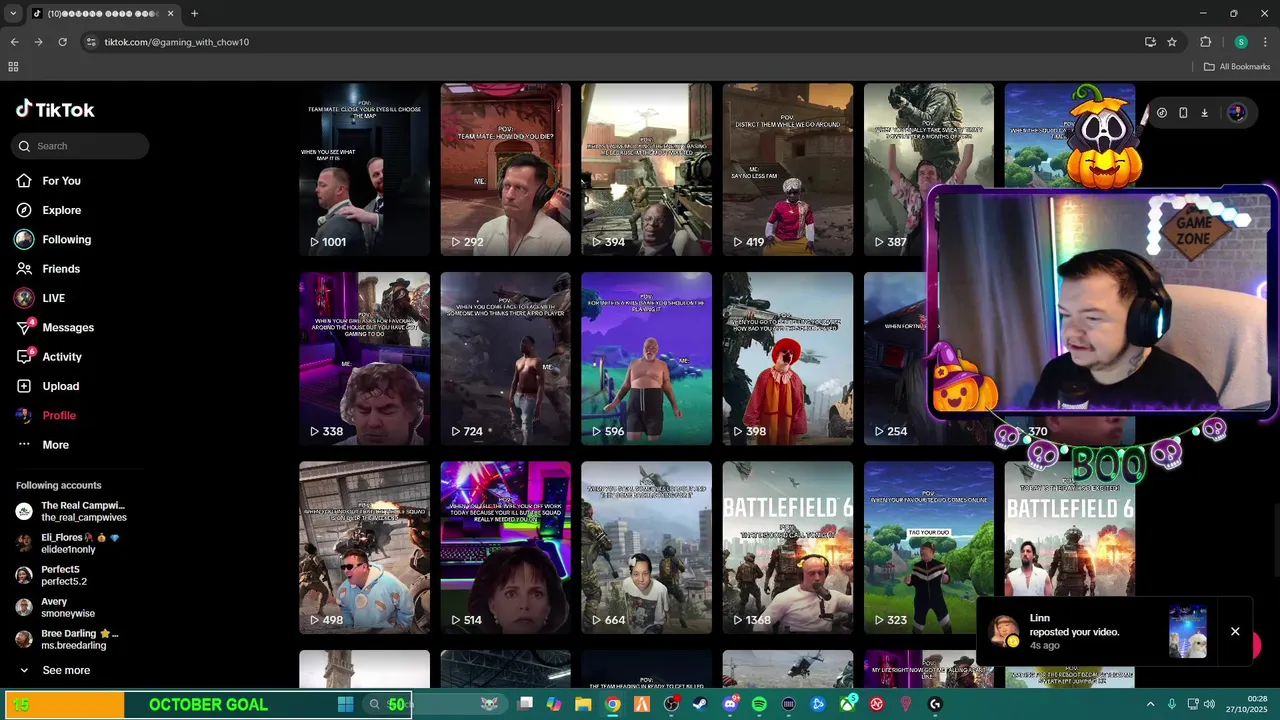The width and height of the screenshot is (1280, 720).
Task: Click the download desktop app icon
Action: coord(1205,113)
